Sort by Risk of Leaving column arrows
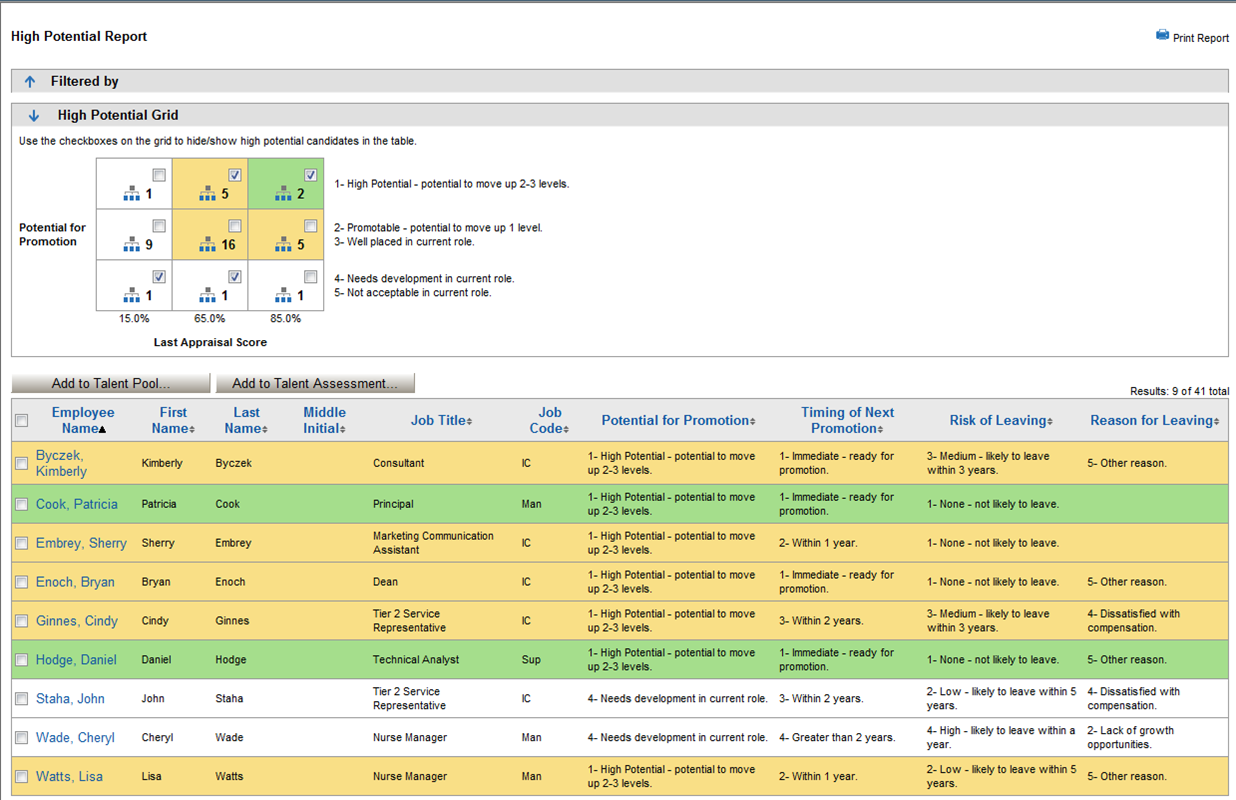This screenshot has height=800, width=1236. [1050, 422]
